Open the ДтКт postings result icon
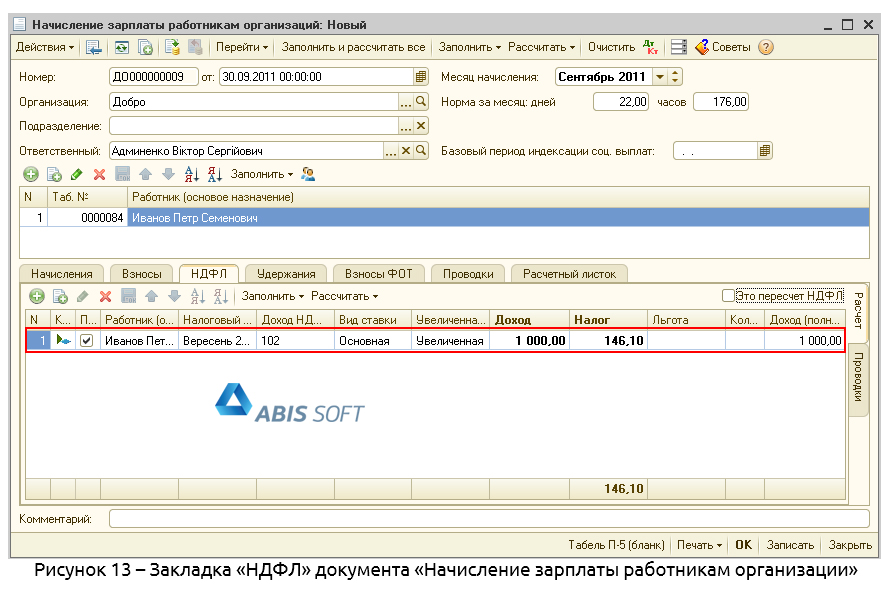Screen dimensions: 884x596 point(651,47)
